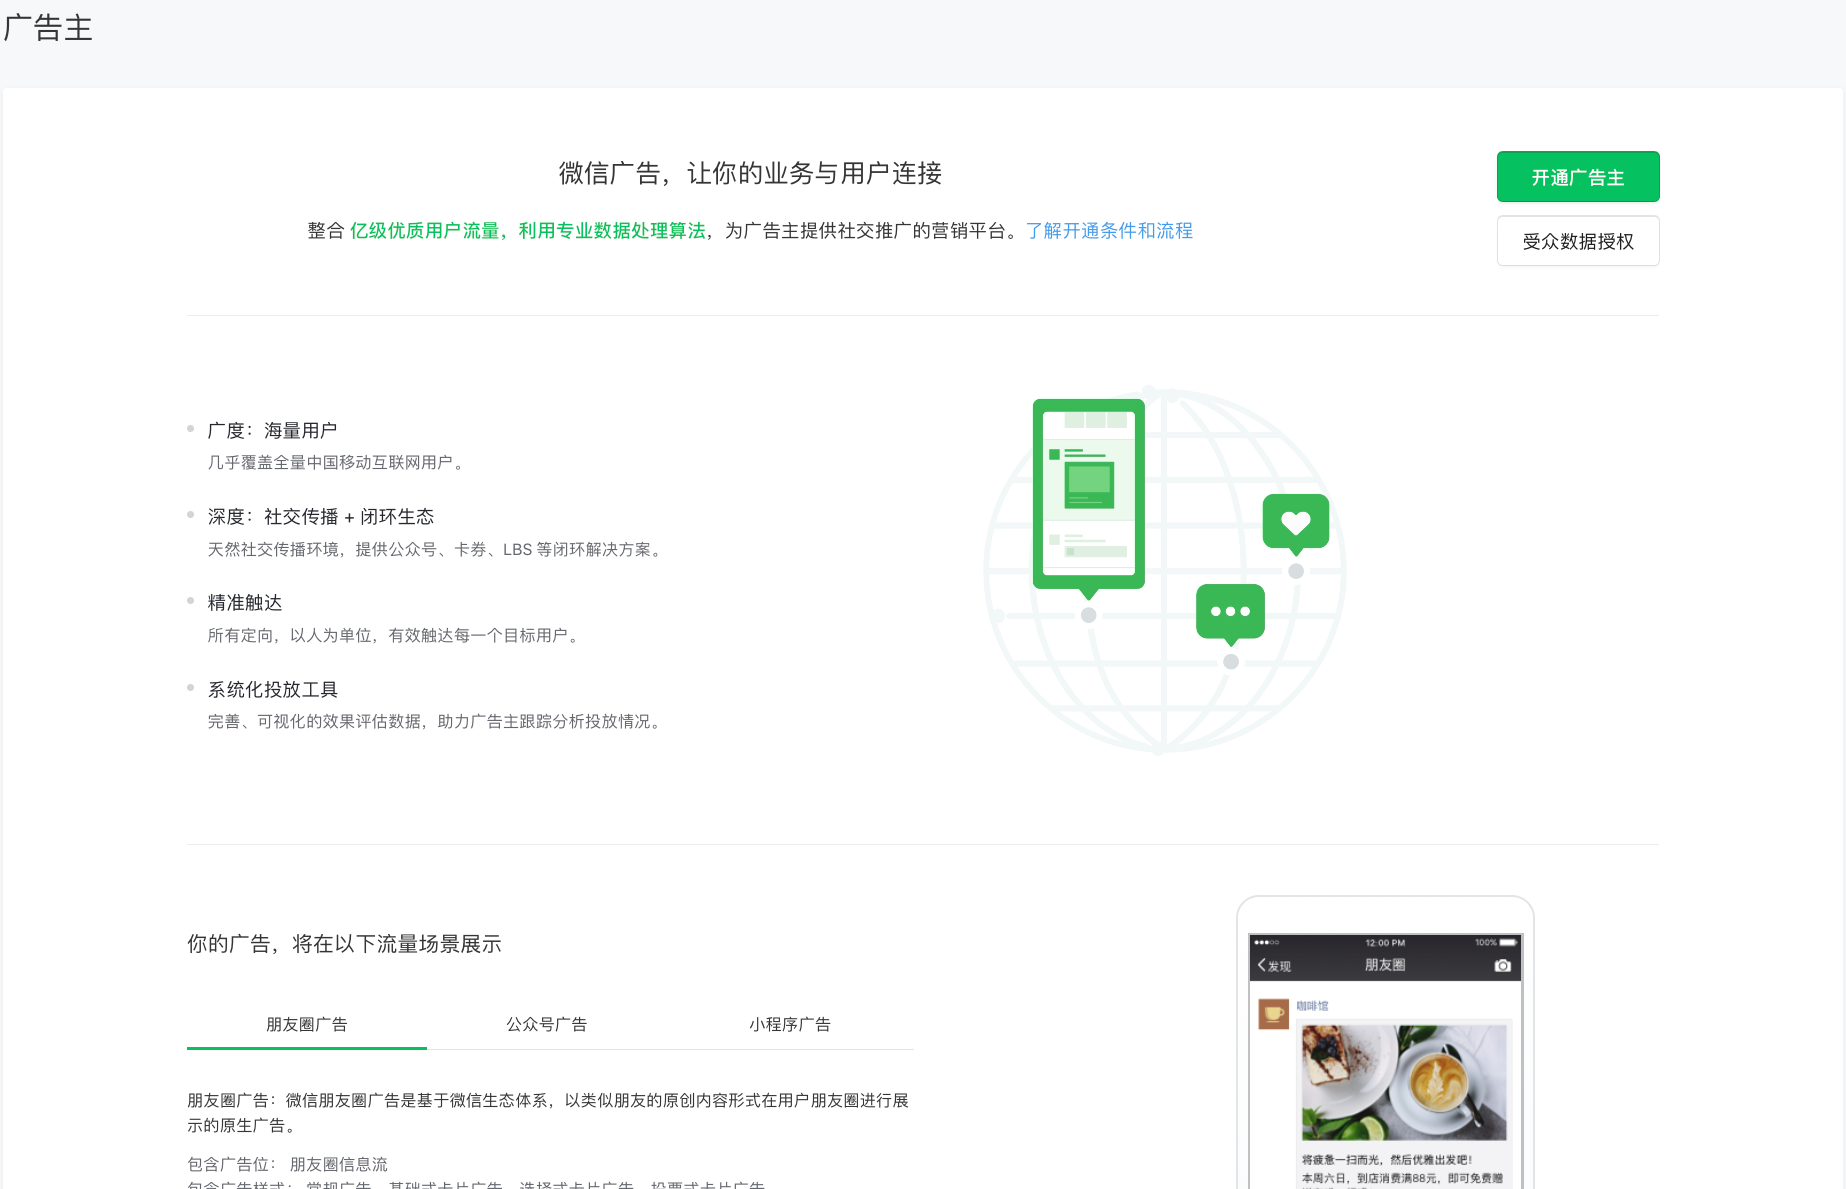The width and height of the screenshot is (1846, 1189).
Task: Click the 广告主 page title
Action: (x=48, y=28)
